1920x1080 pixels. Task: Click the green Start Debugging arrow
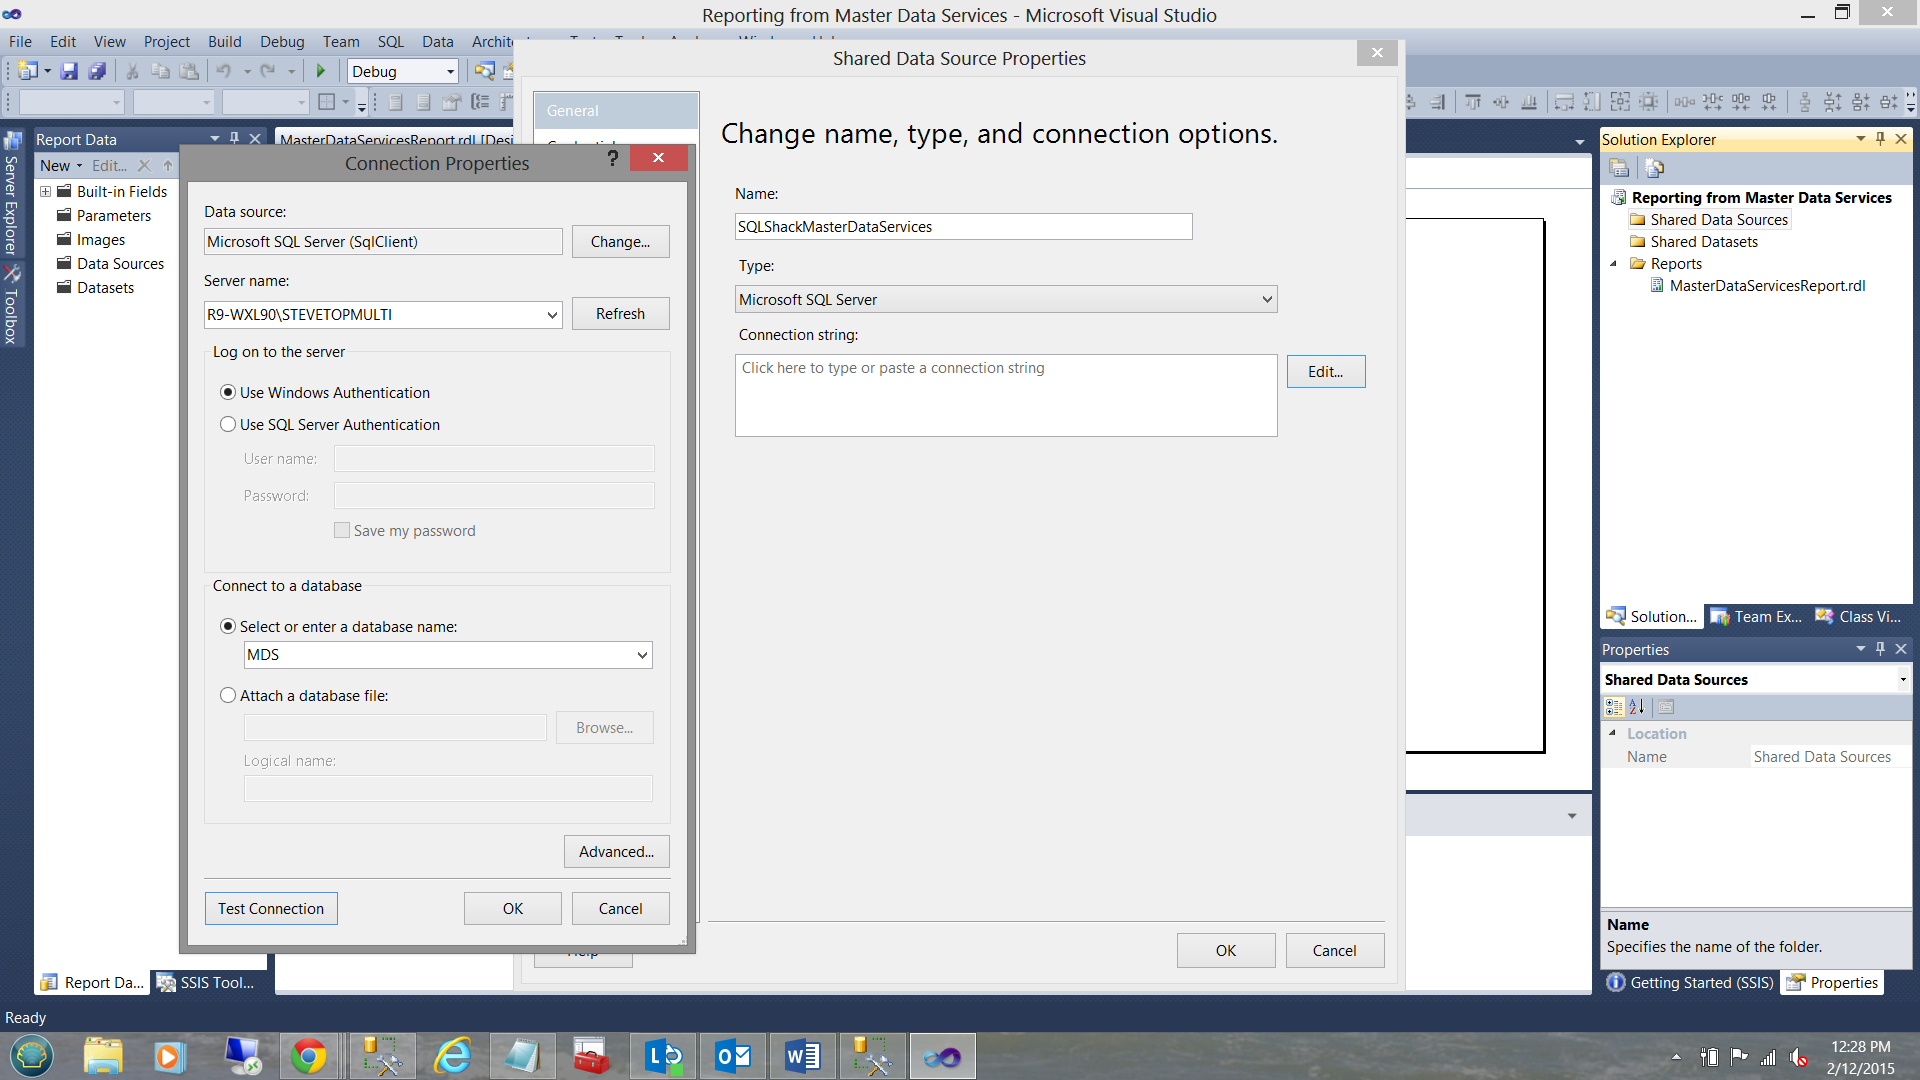point(321,71)
